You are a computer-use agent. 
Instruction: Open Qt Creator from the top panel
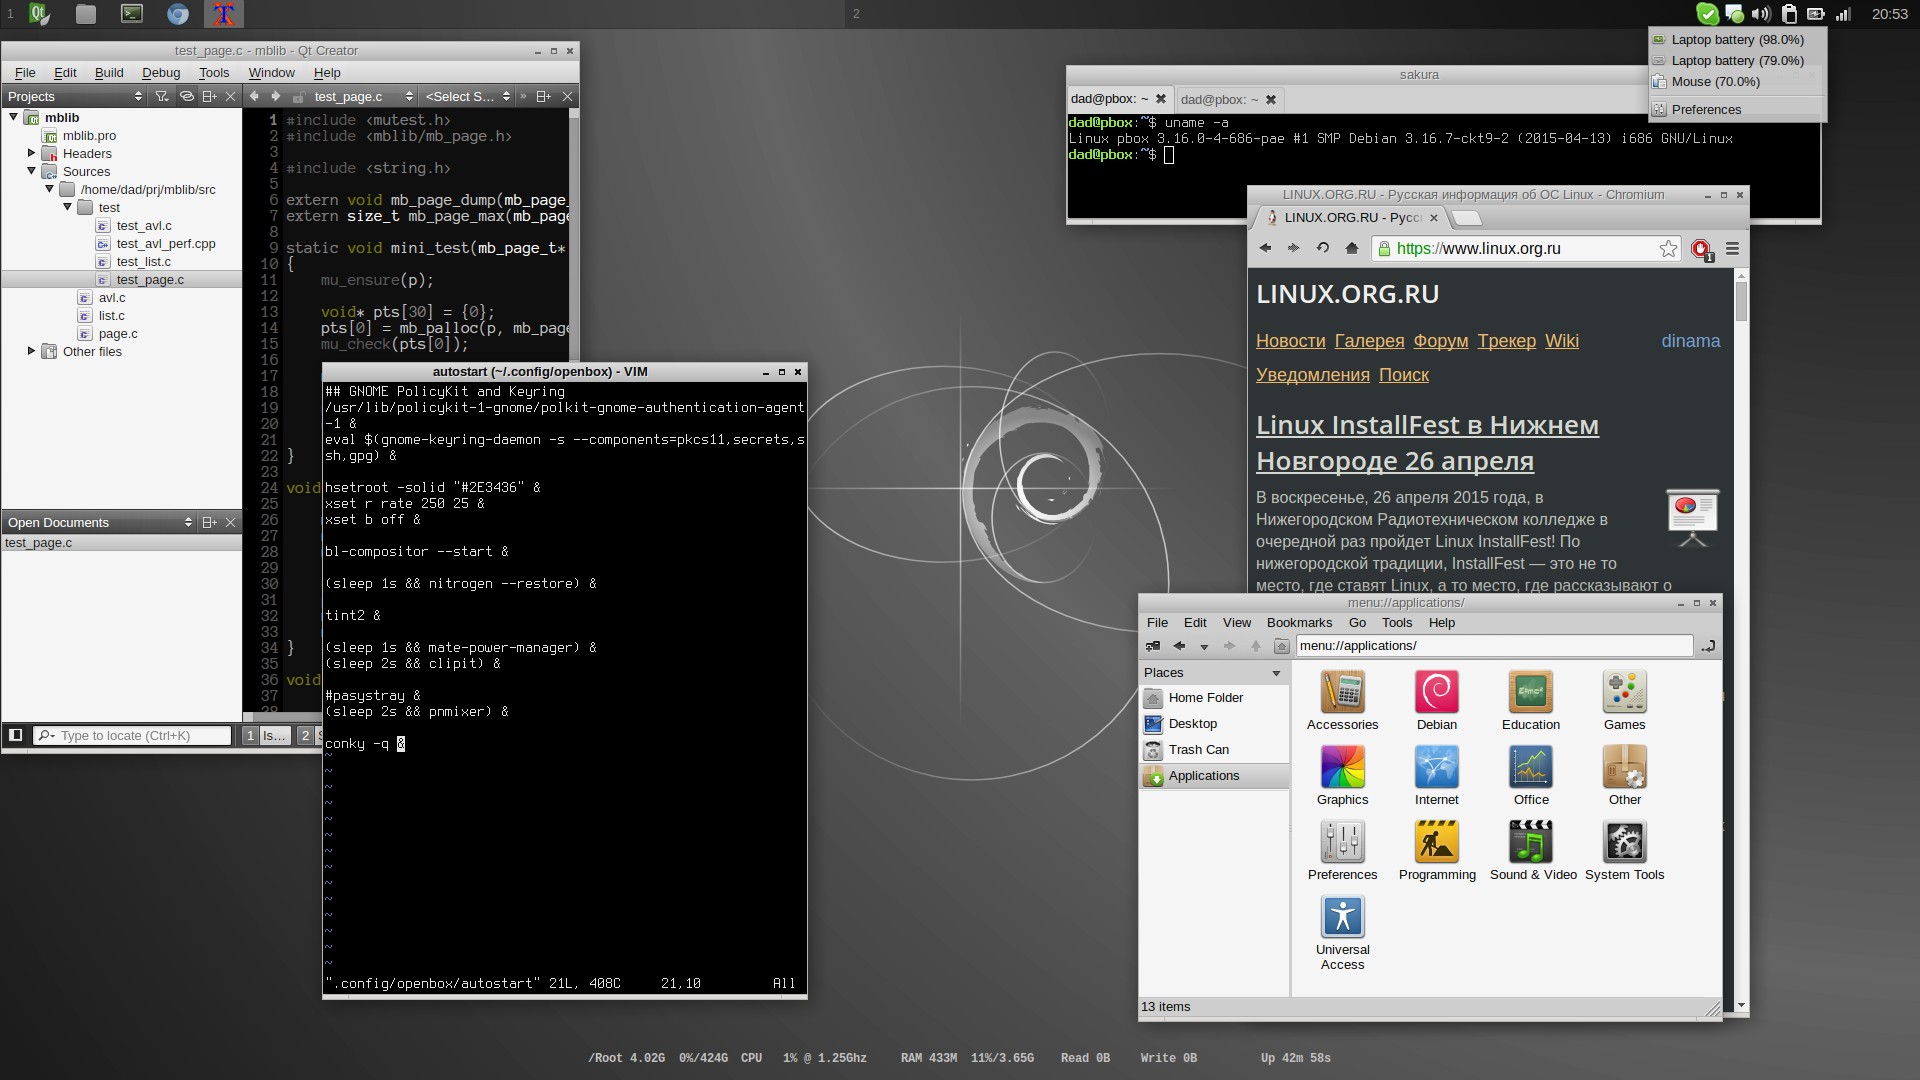(x=39, y=14)
